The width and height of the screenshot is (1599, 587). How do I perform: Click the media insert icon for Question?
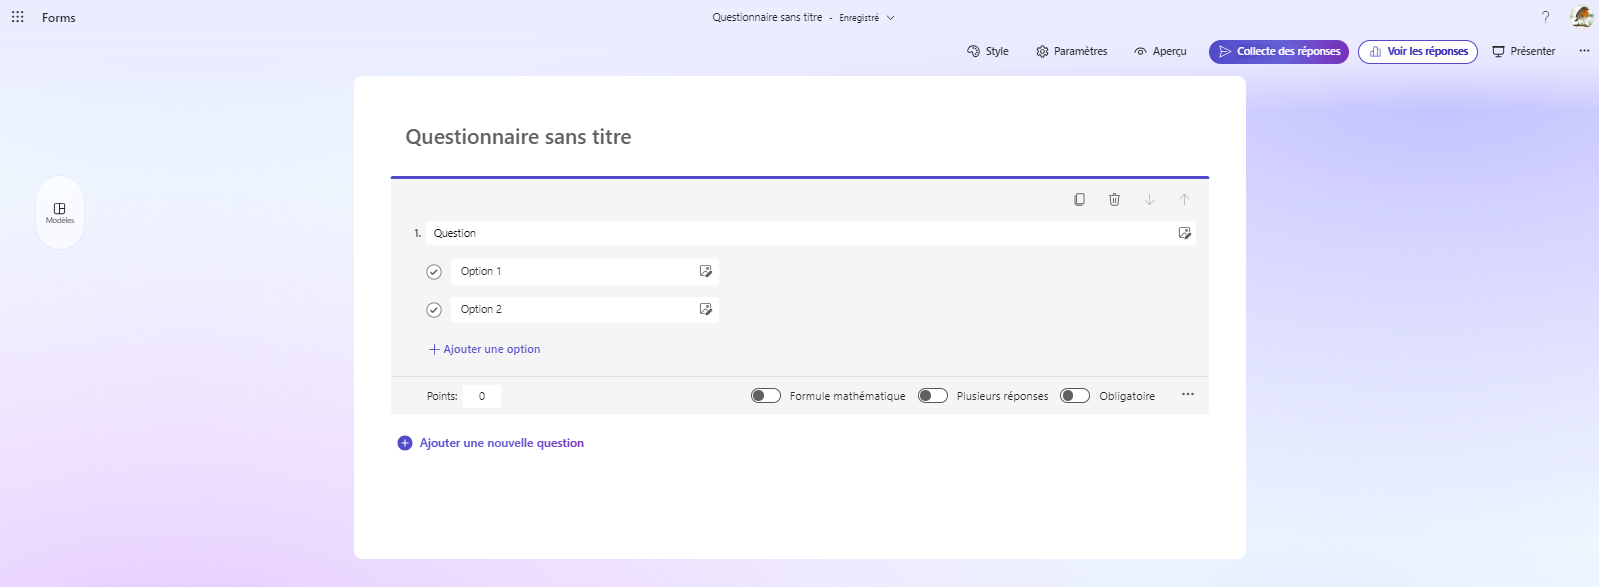1184,233
